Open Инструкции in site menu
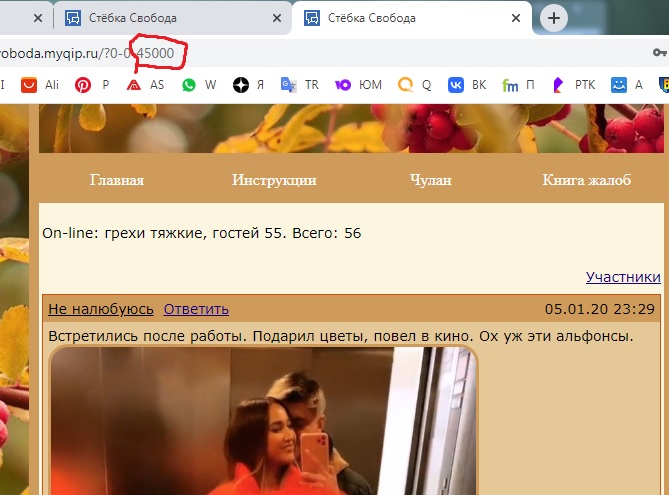 point(274,180)
